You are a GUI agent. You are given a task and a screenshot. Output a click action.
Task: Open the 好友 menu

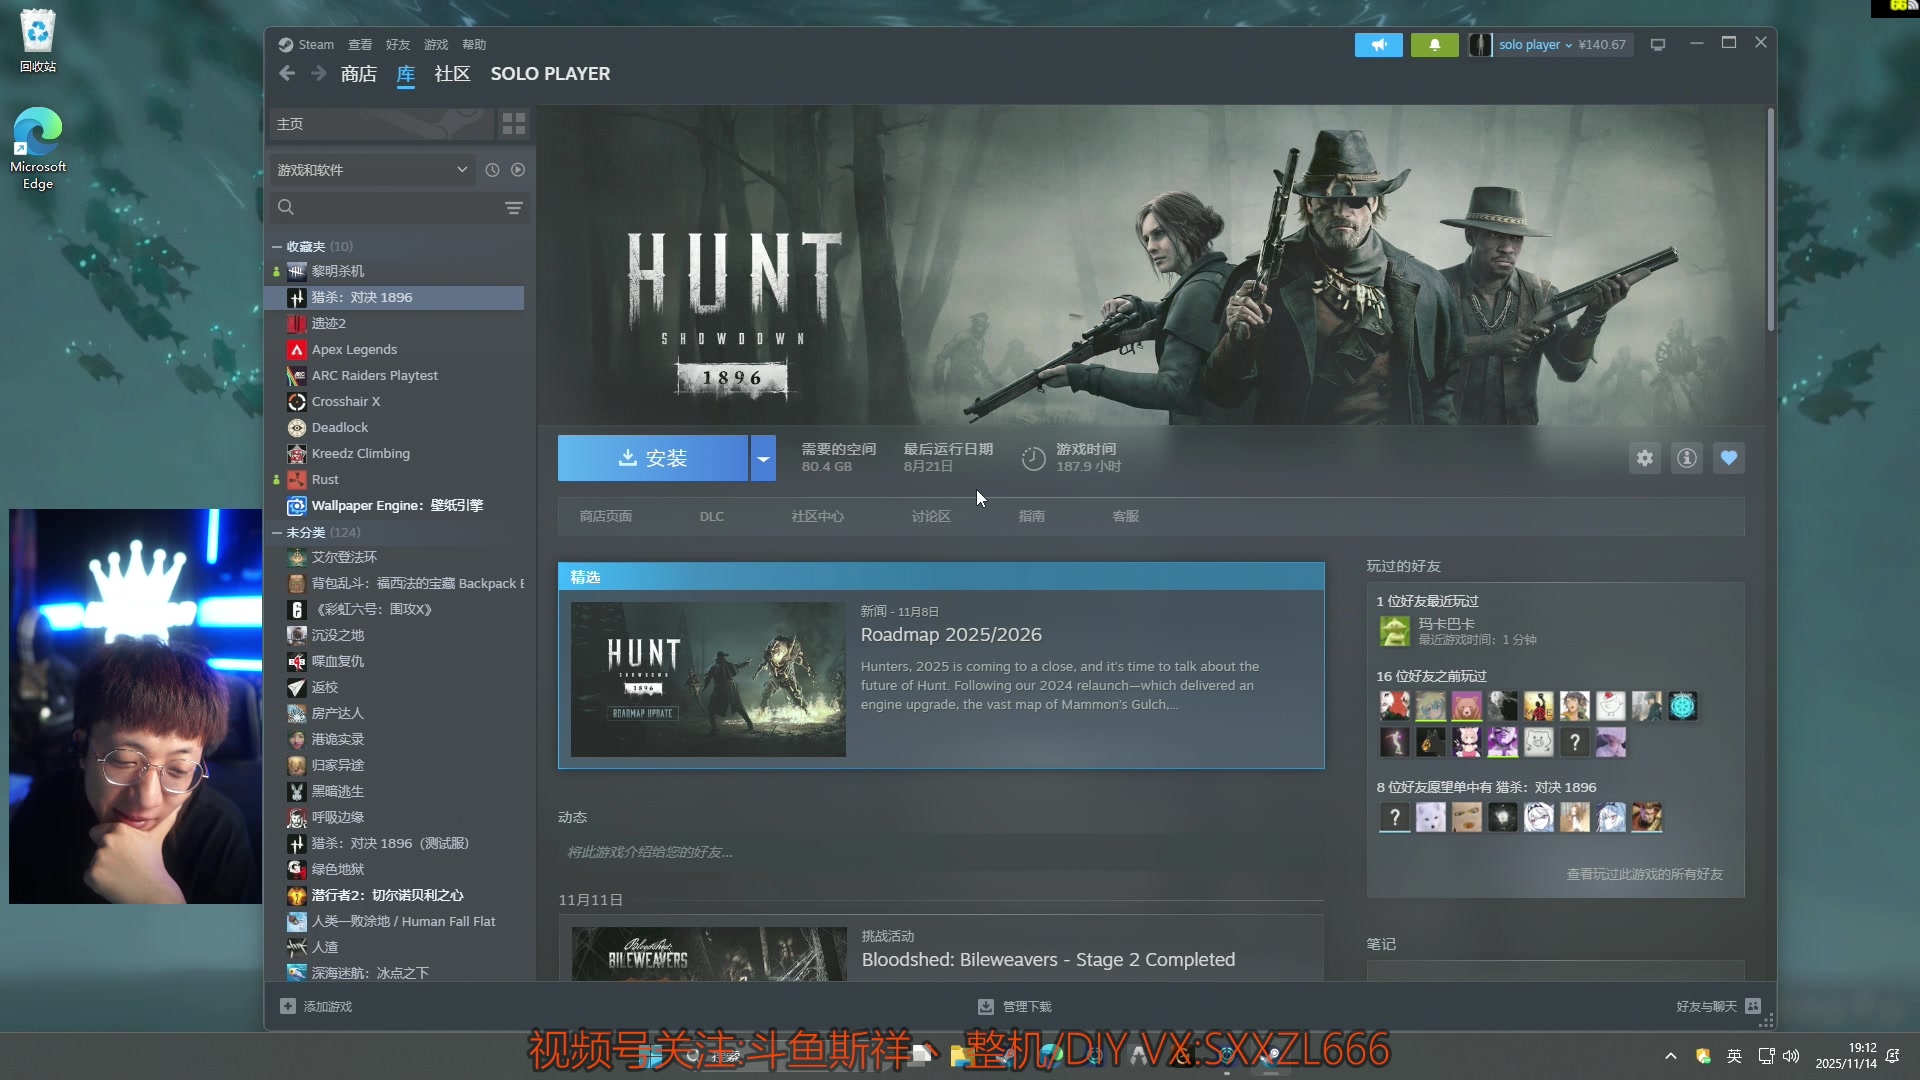pos(398,45)
